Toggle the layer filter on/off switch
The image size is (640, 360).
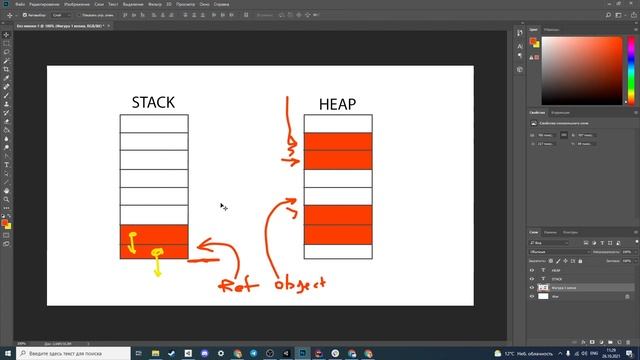(x=637, y=242)
